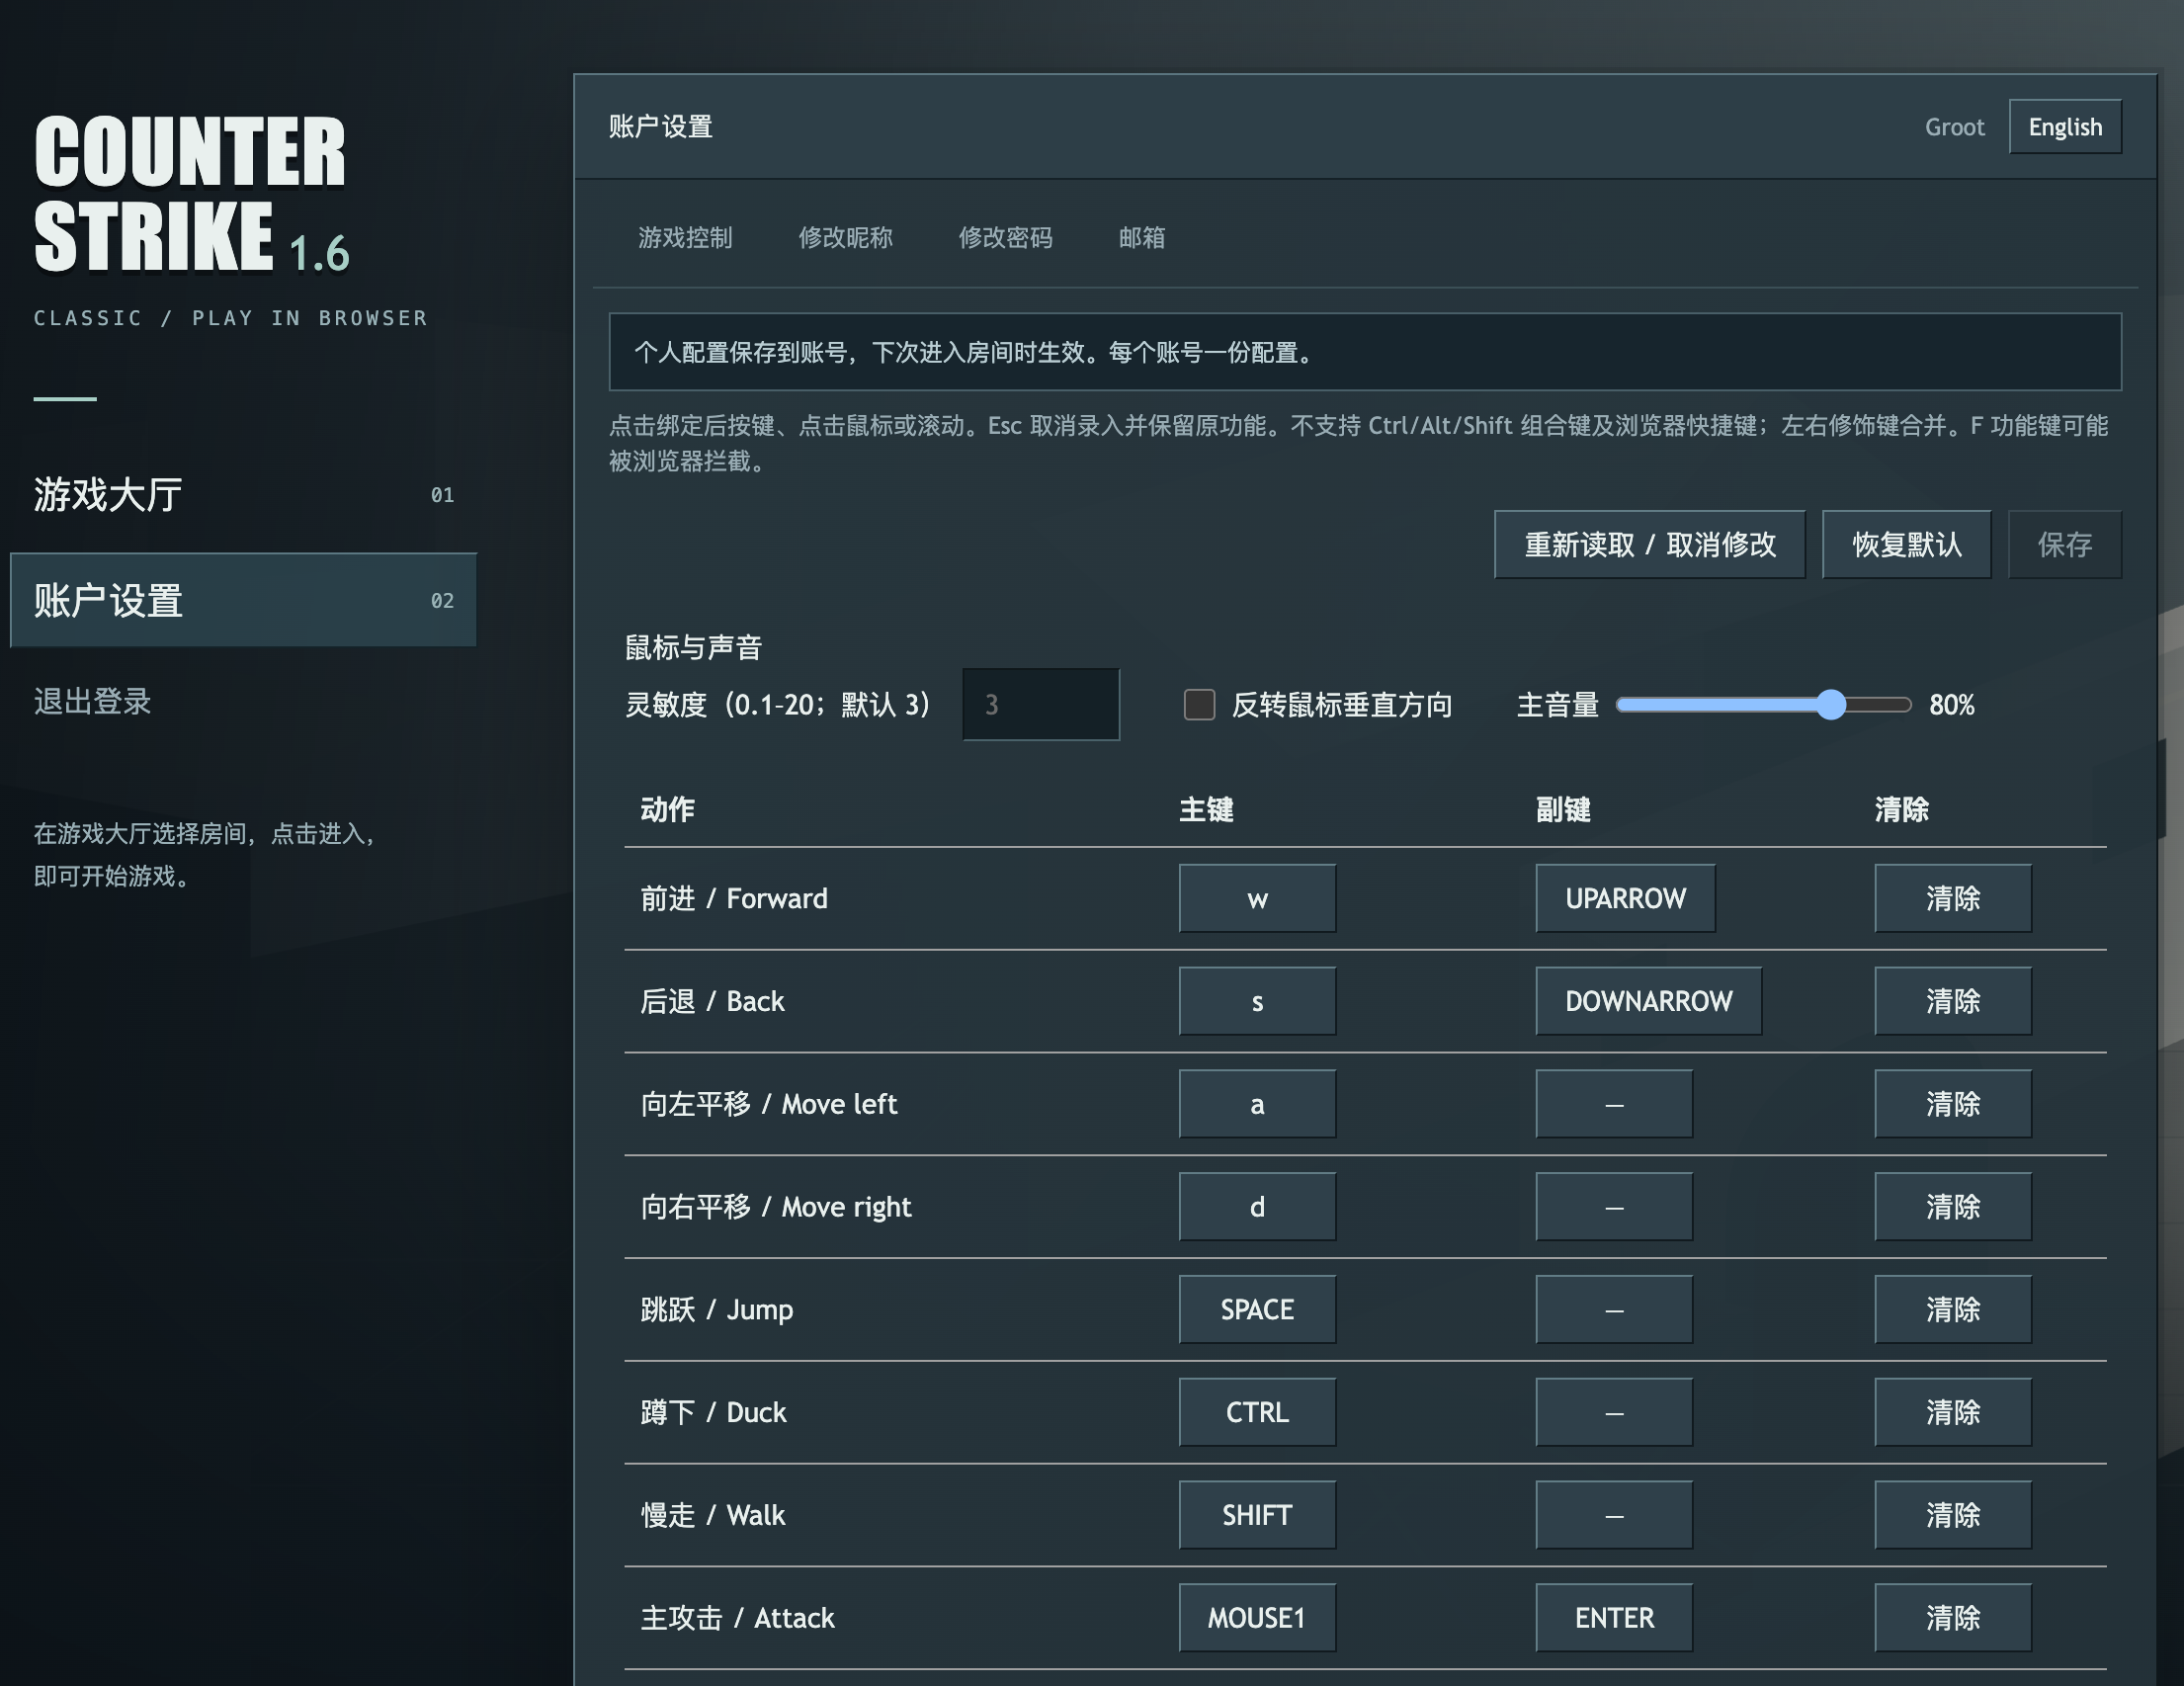Switch language with the English button
Viewport: 2184px width, 1686px height.
coord(2065,127)
